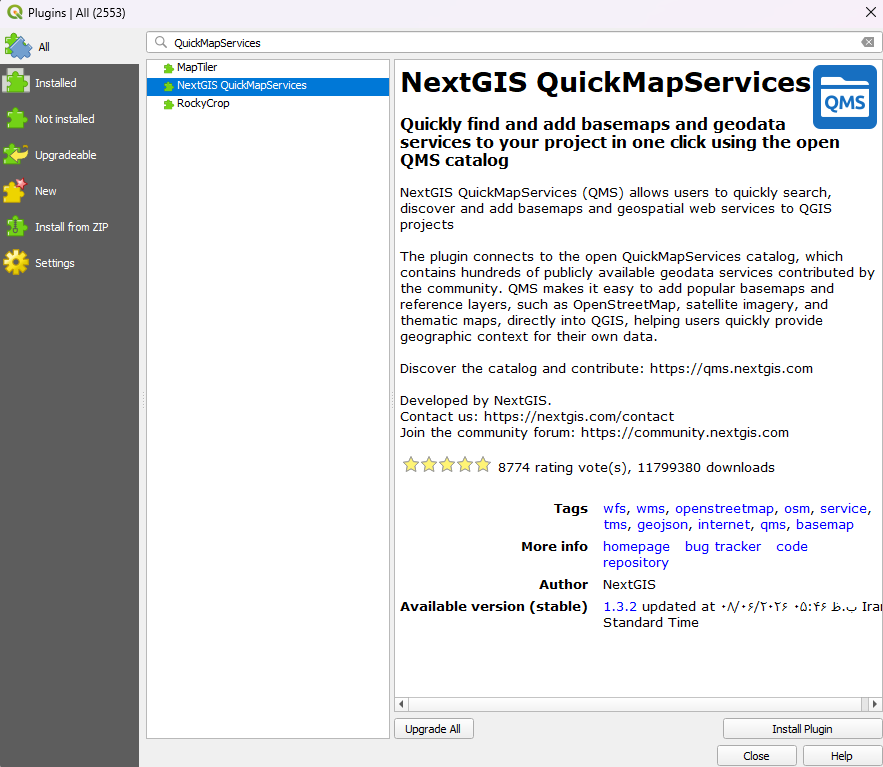Open the code repository link
Screen dimensions: 883x767
pyautogui.click(x=792, y=546)
